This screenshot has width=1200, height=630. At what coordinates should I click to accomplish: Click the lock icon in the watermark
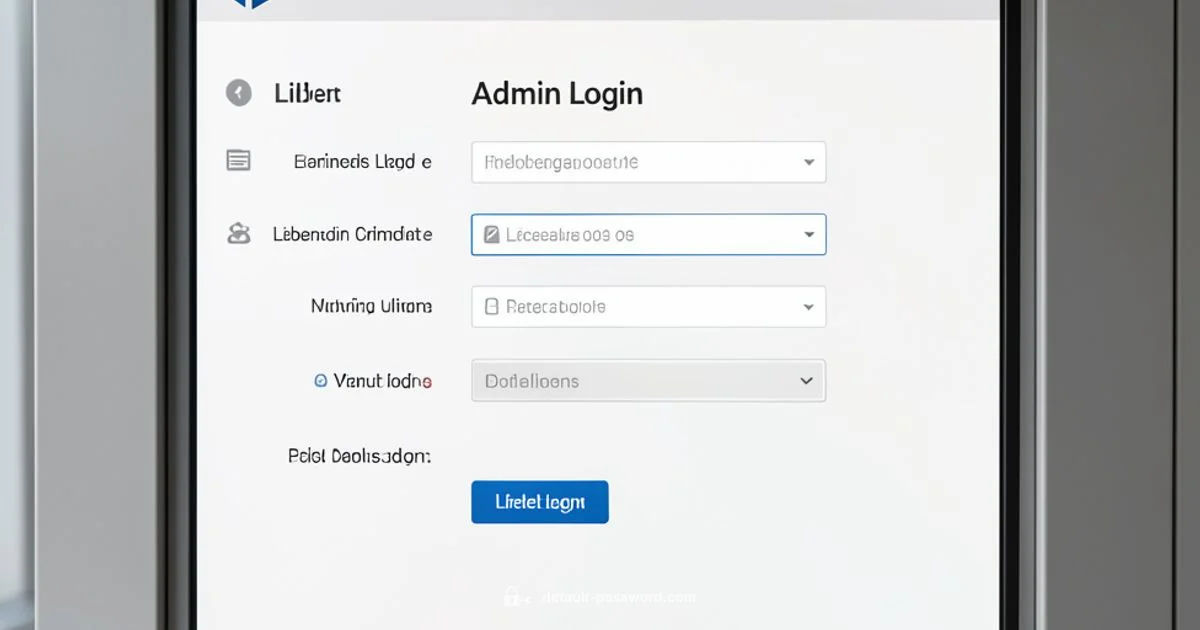512,596
